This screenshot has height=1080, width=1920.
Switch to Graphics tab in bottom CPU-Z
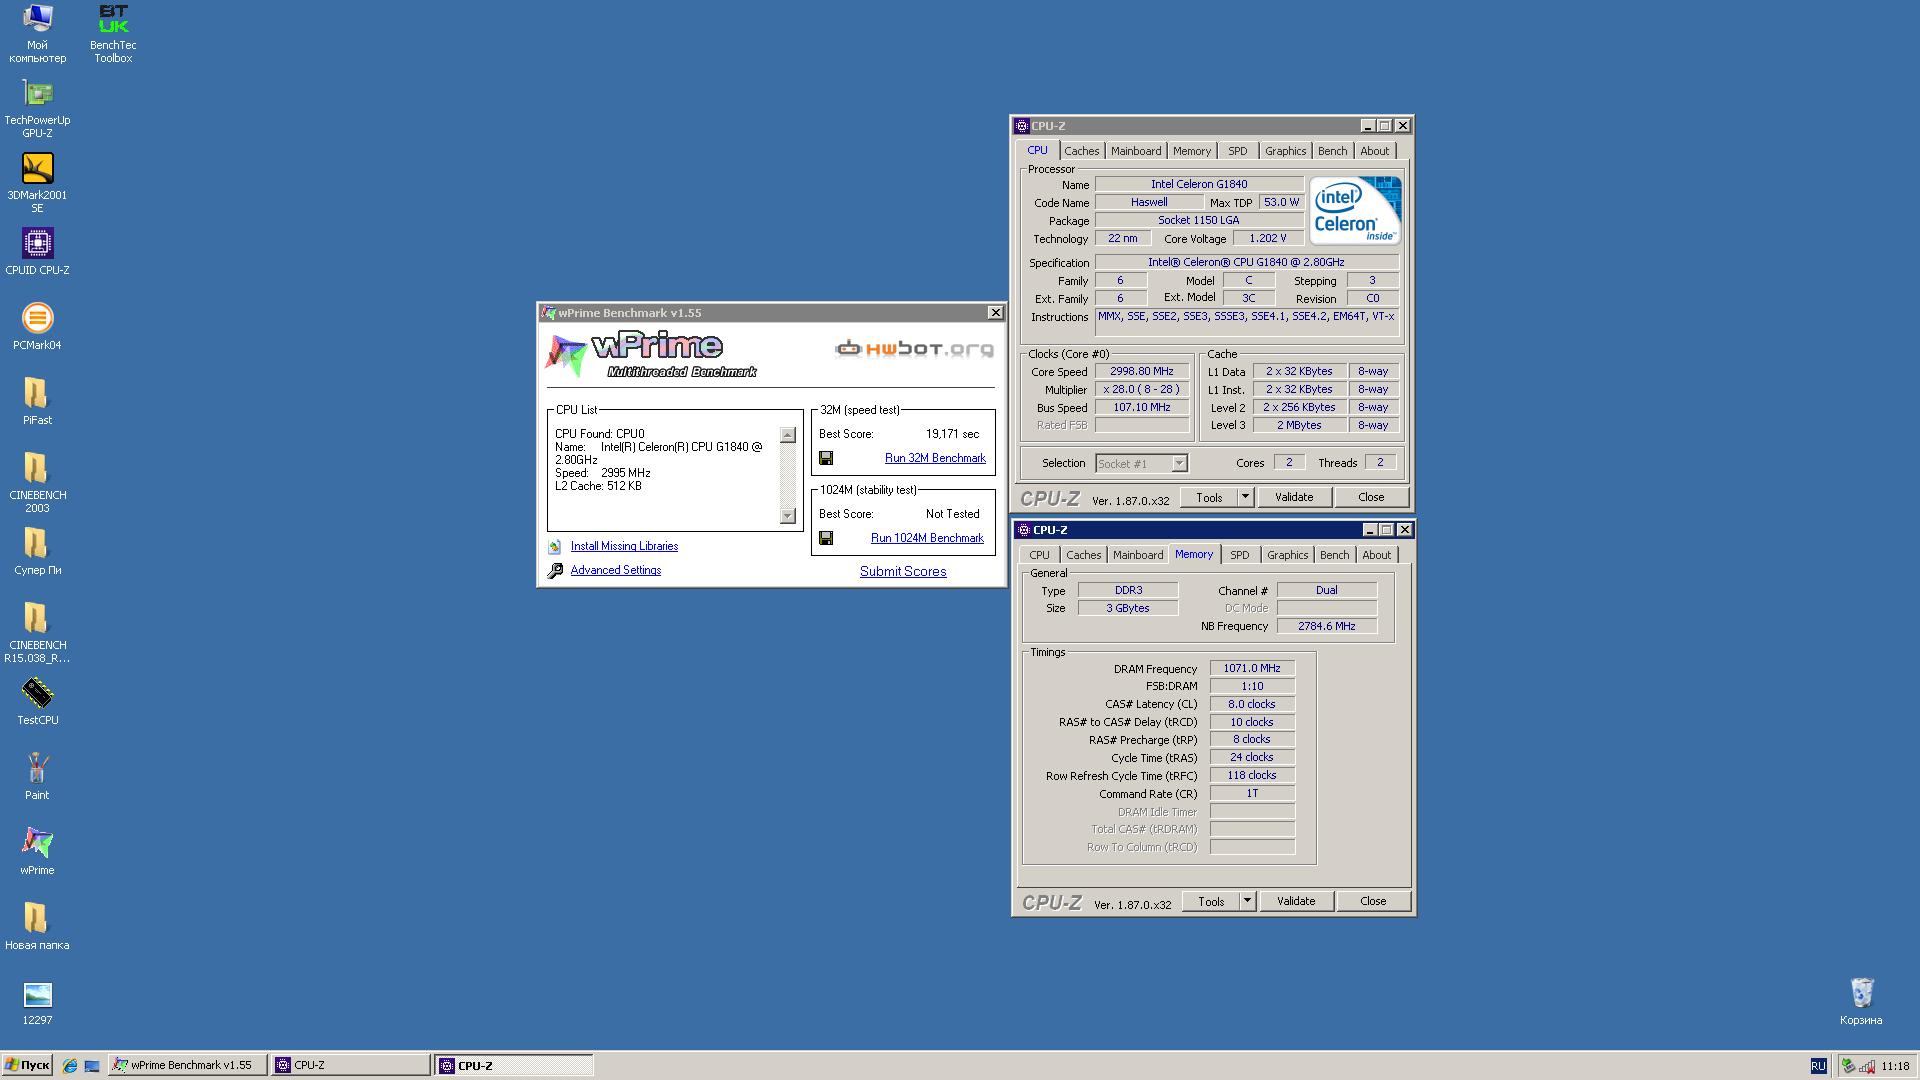point(1287,555)
